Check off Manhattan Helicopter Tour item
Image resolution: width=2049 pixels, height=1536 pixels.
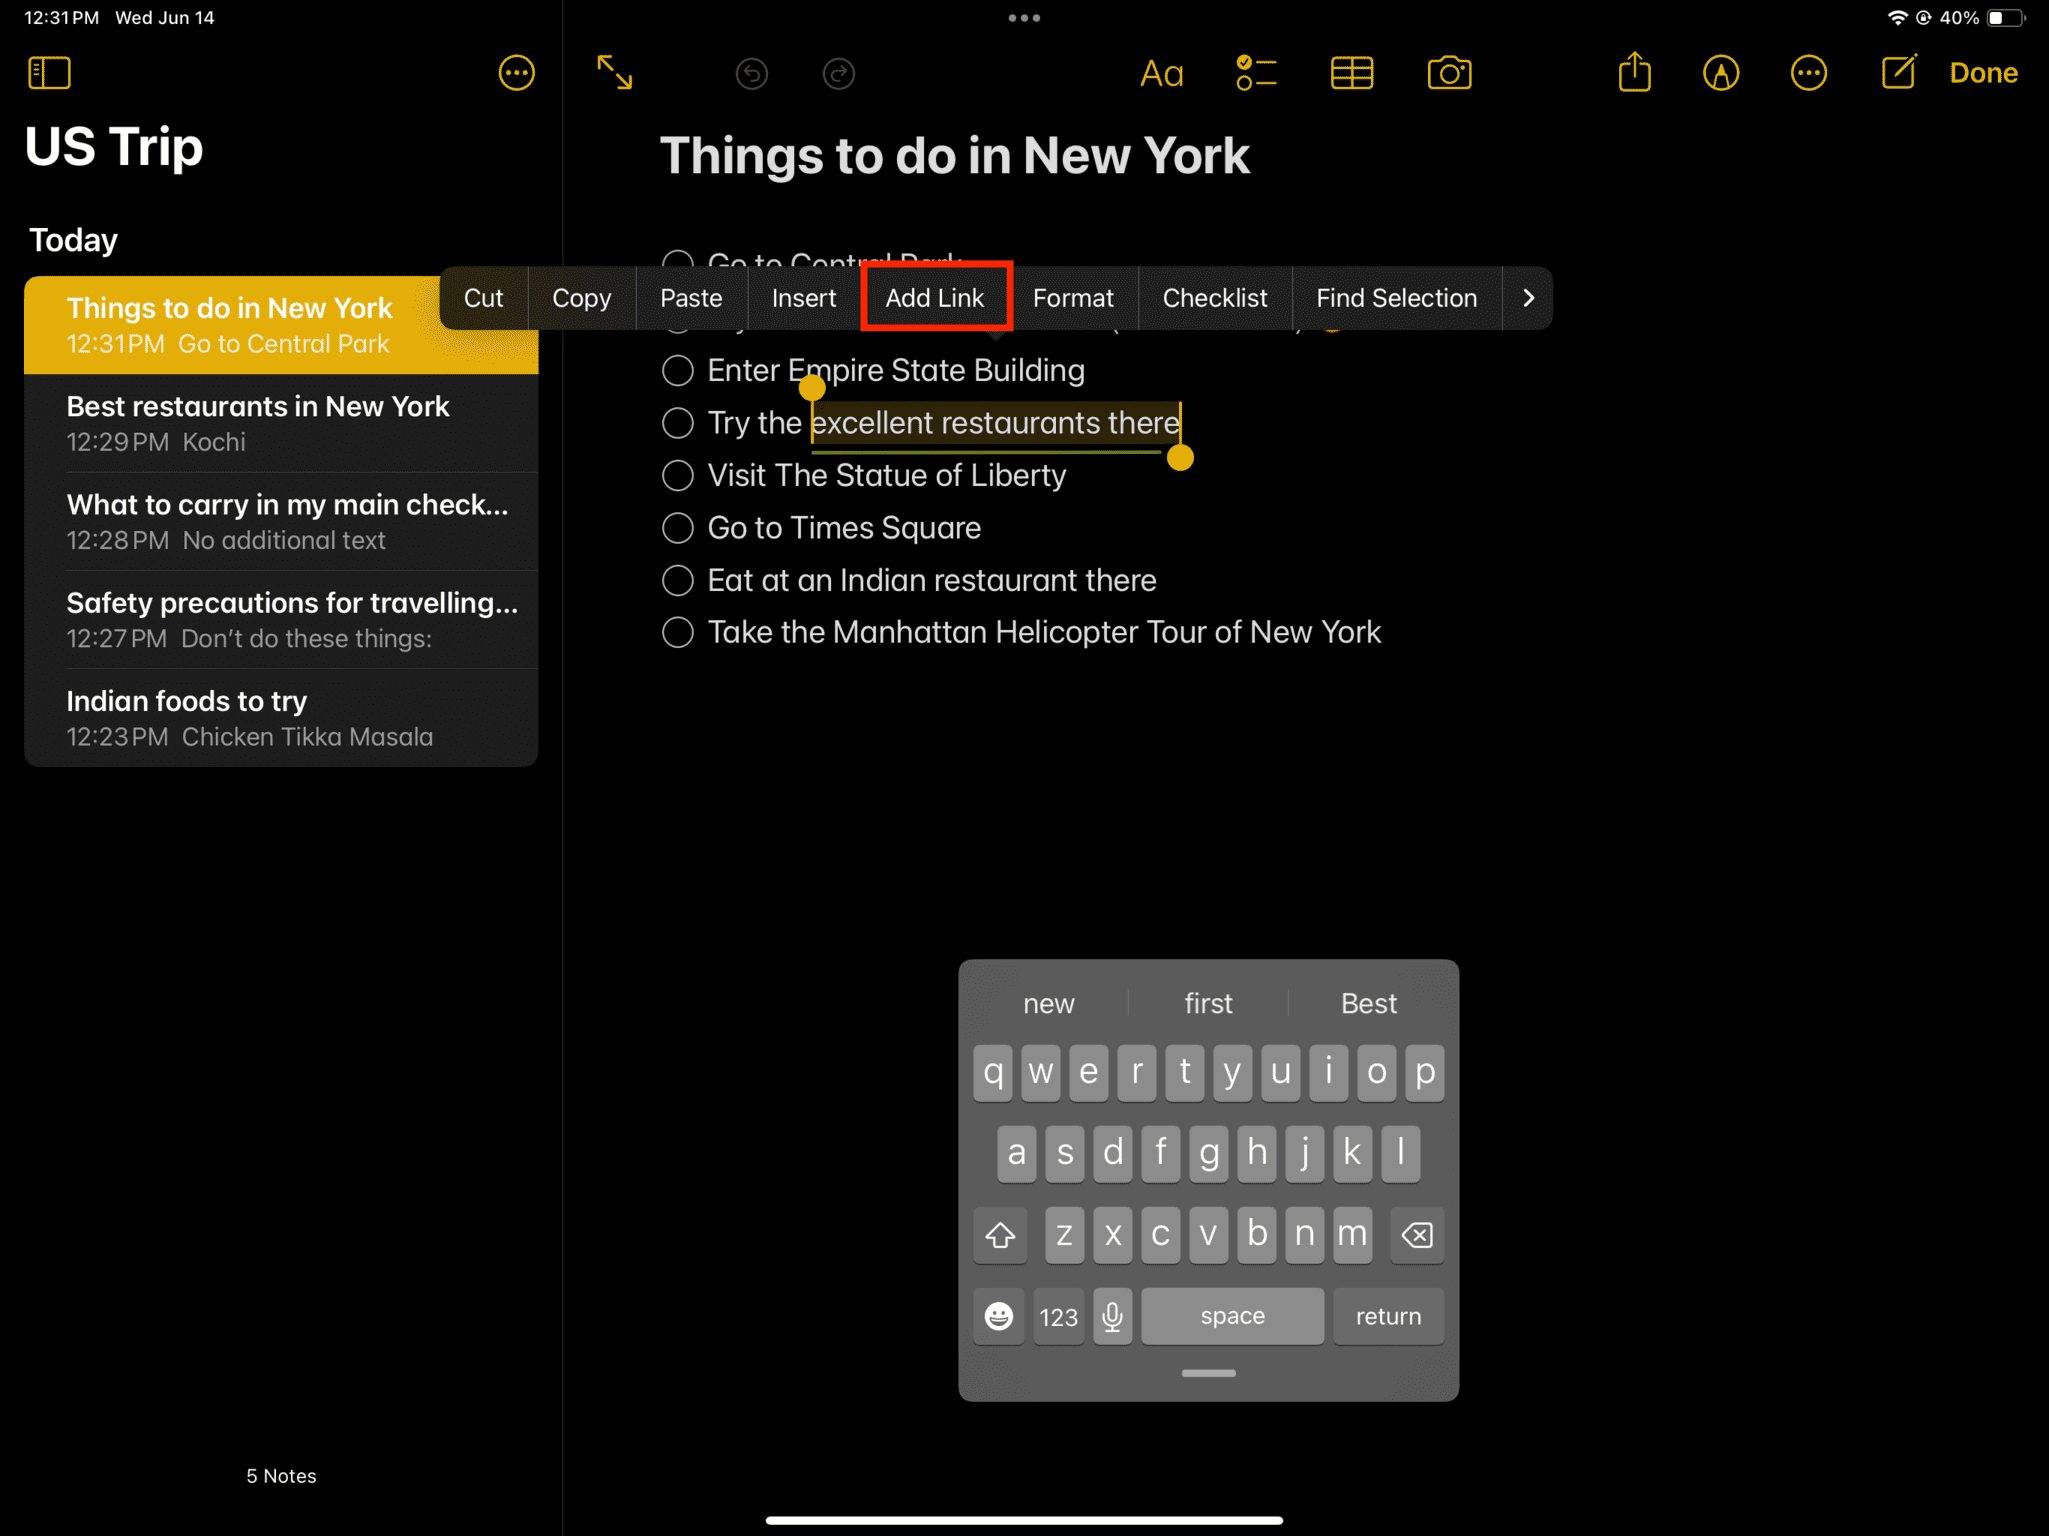[678, 632]
